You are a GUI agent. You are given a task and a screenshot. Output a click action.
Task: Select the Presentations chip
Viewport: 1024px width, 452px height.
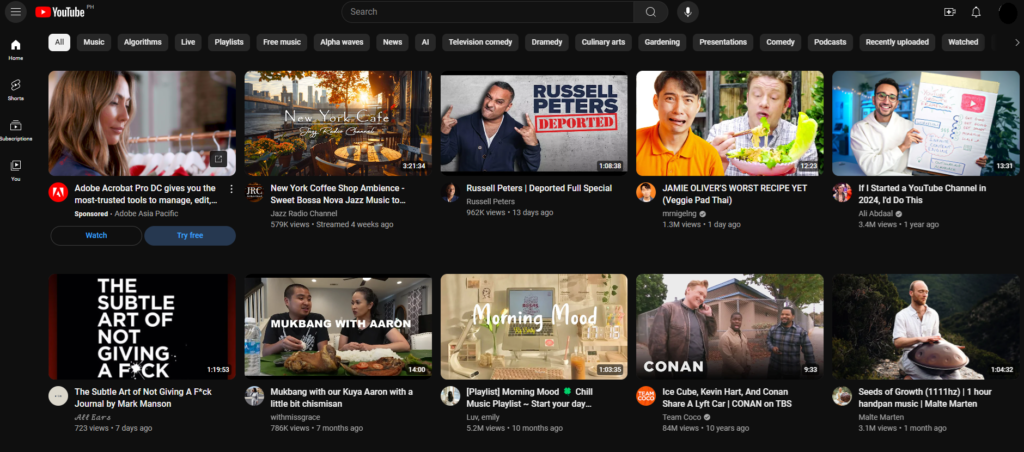click(x=723, y=42)
